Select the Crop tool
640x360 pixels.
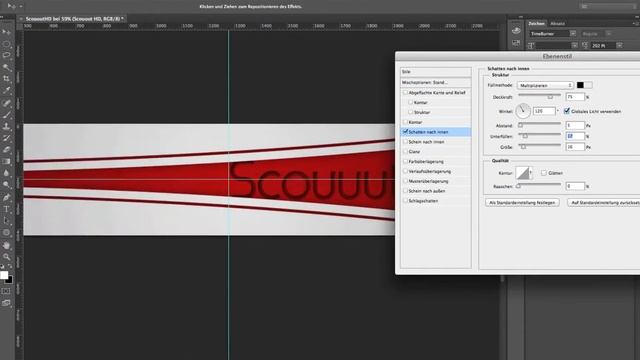(x=7, y=78)
